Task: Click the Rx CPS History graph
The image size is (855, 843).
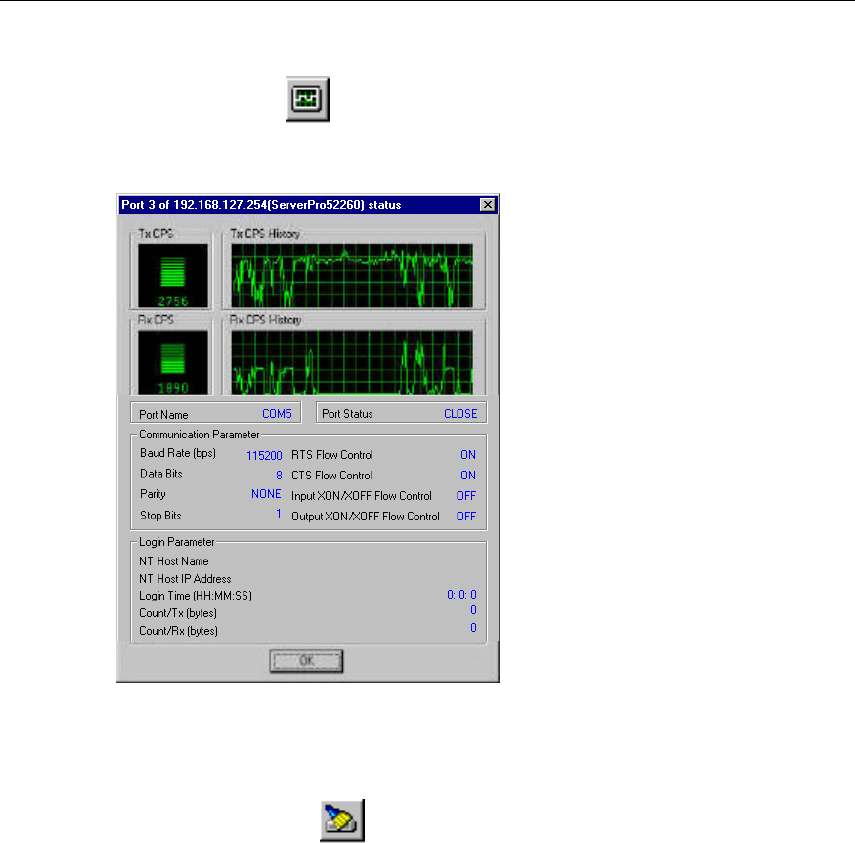Action: 352,362
